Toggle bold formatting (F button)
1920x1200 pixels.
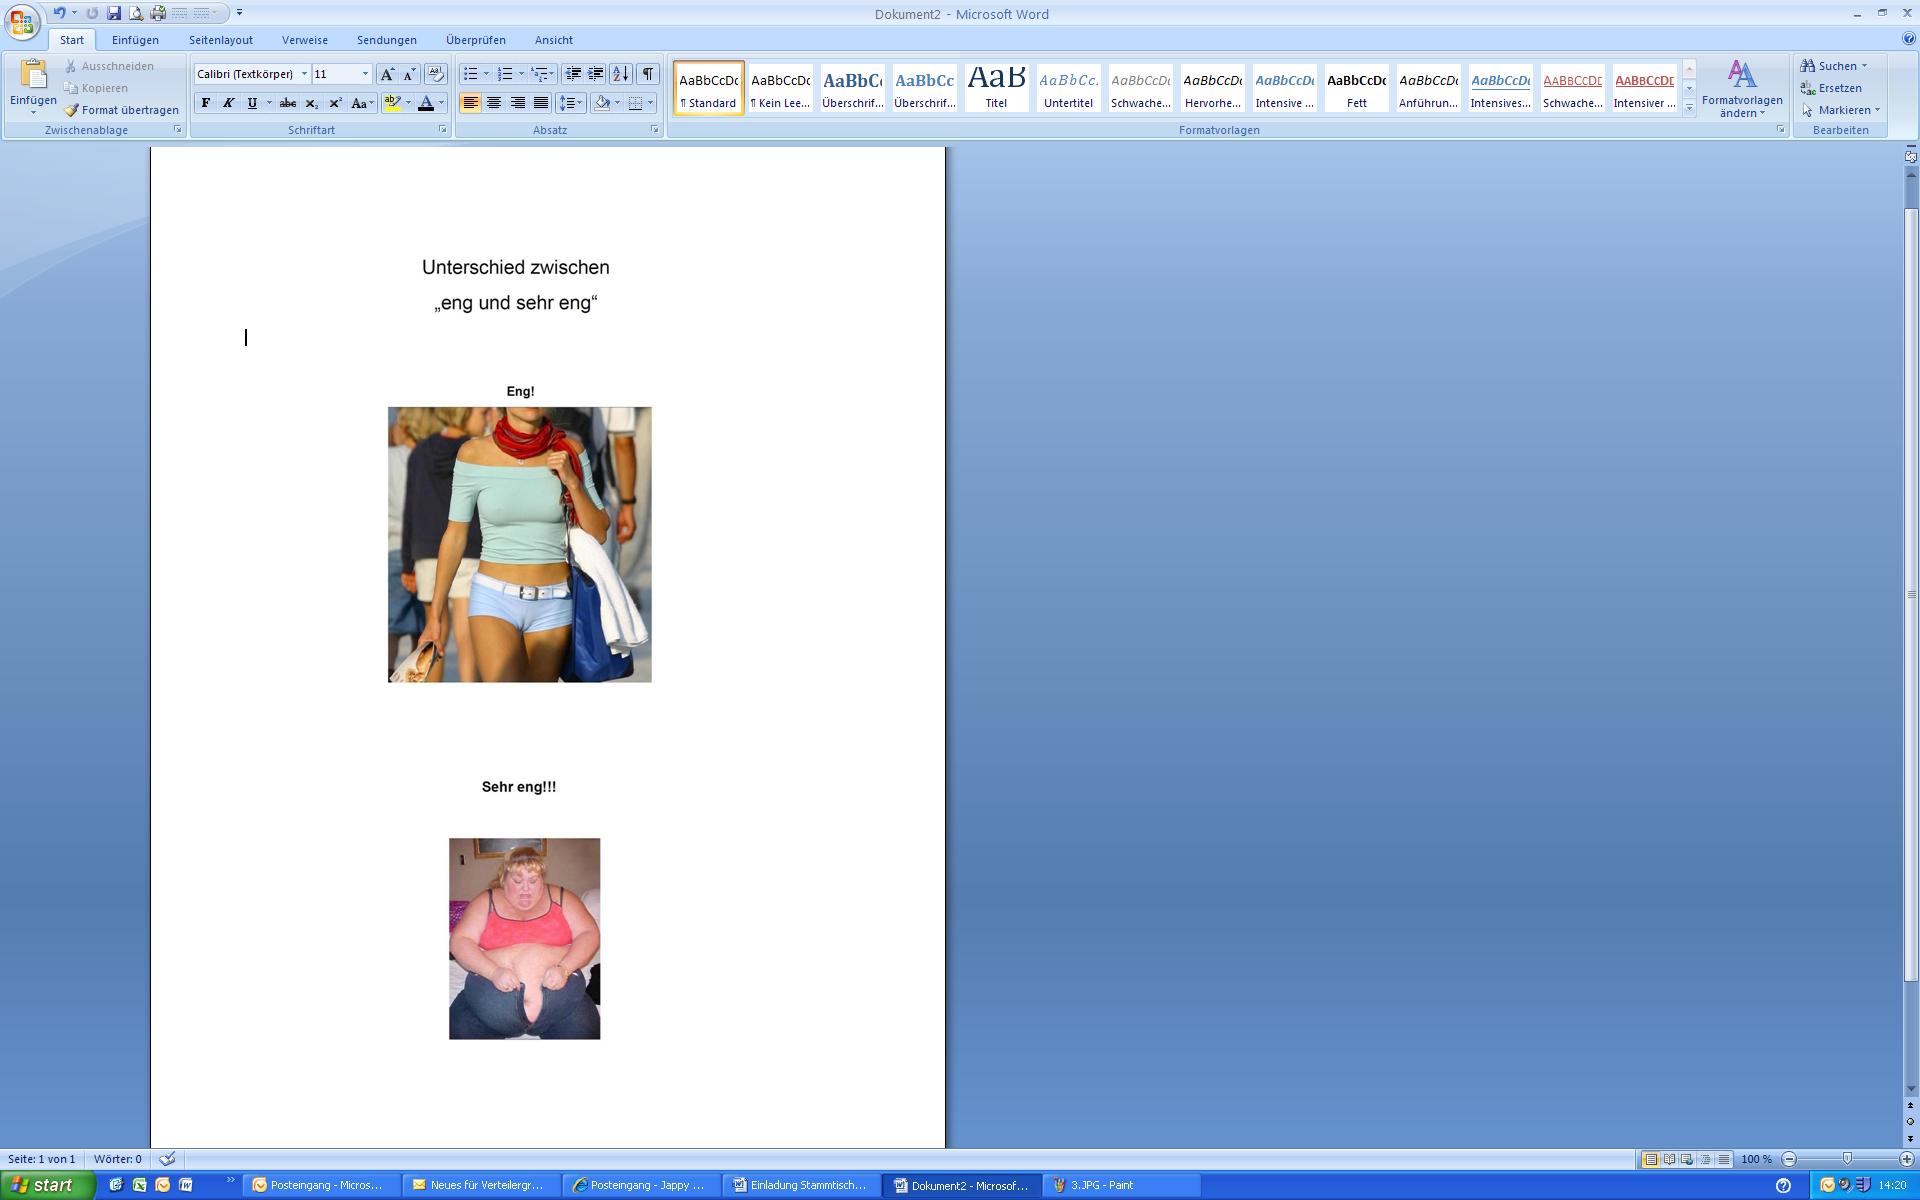206,103
